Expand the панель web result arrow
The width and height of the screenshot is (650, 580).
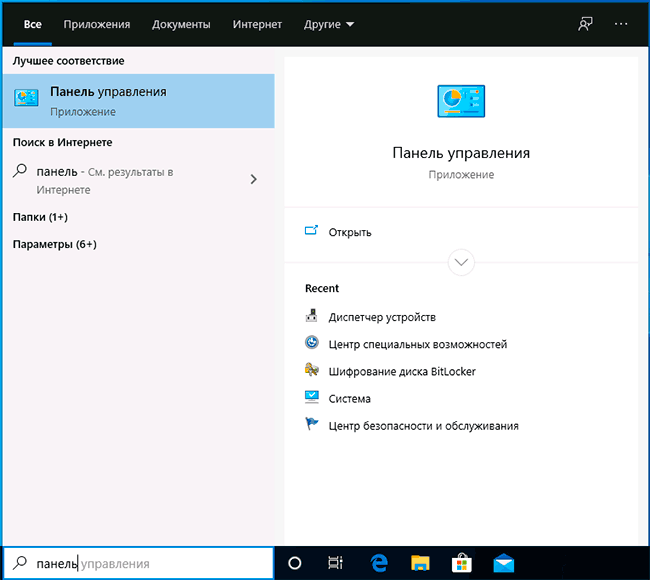(253, 179)
